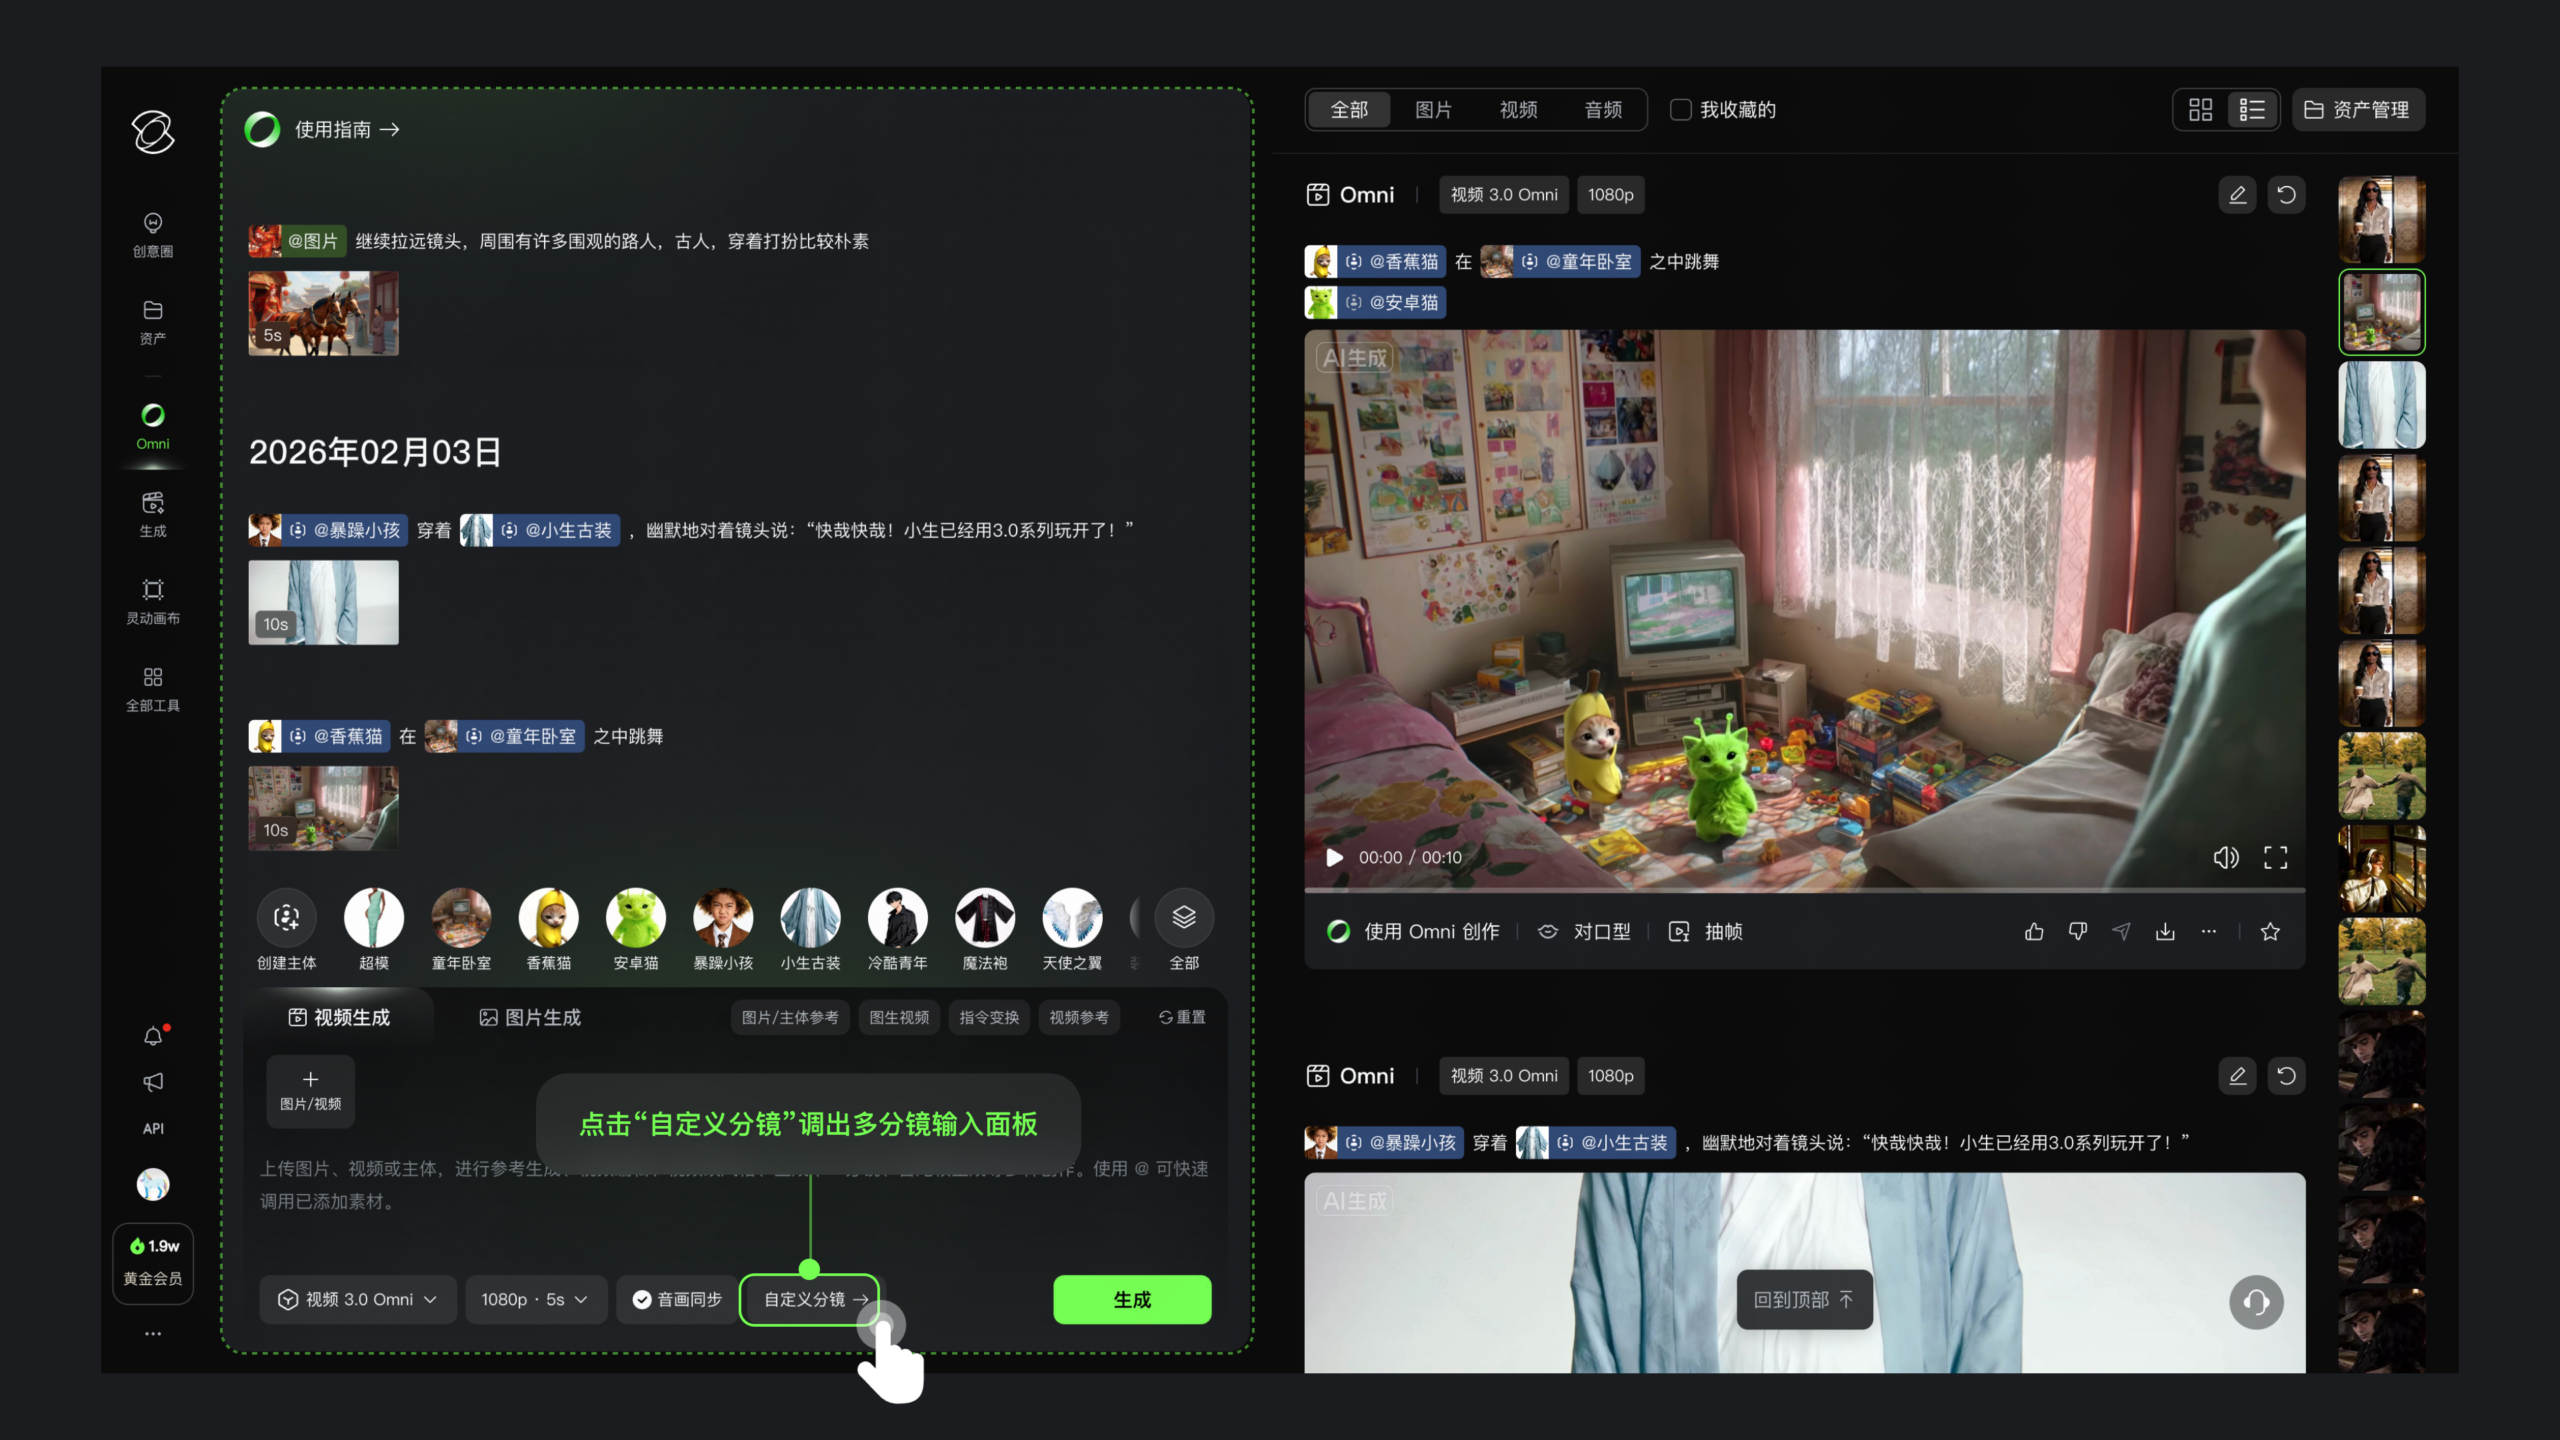
Task: Switch to 图片生成 tab
Action: click(x=530, y=1017)
